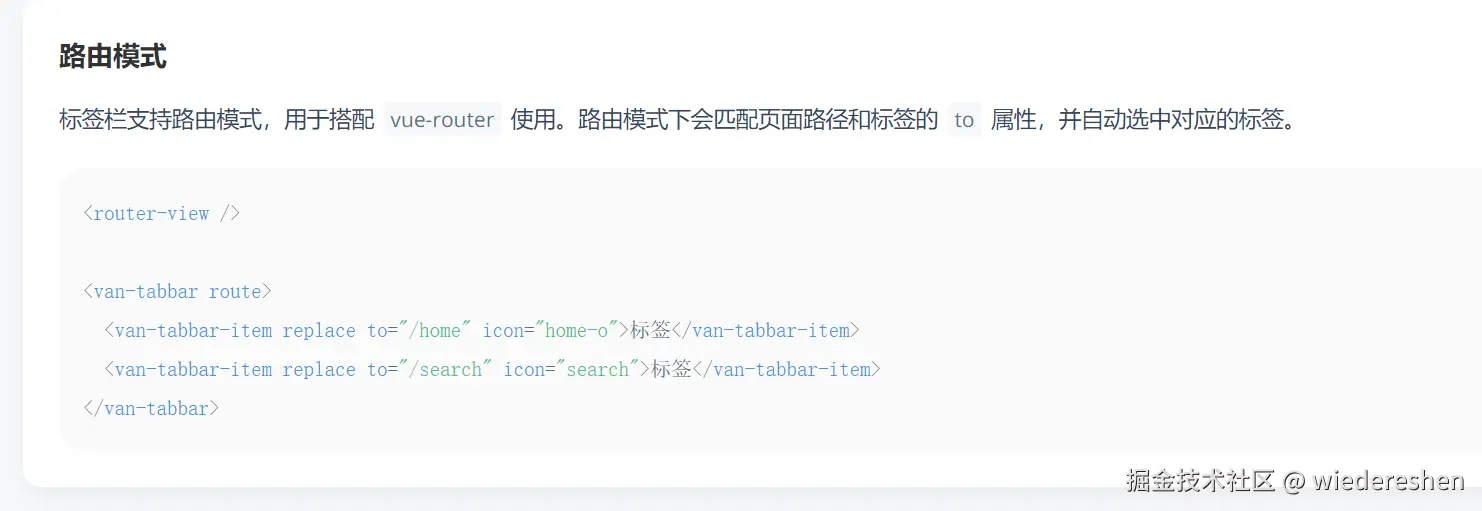
Task: Click the 路由模式 section heading
Action: [112, 56]
